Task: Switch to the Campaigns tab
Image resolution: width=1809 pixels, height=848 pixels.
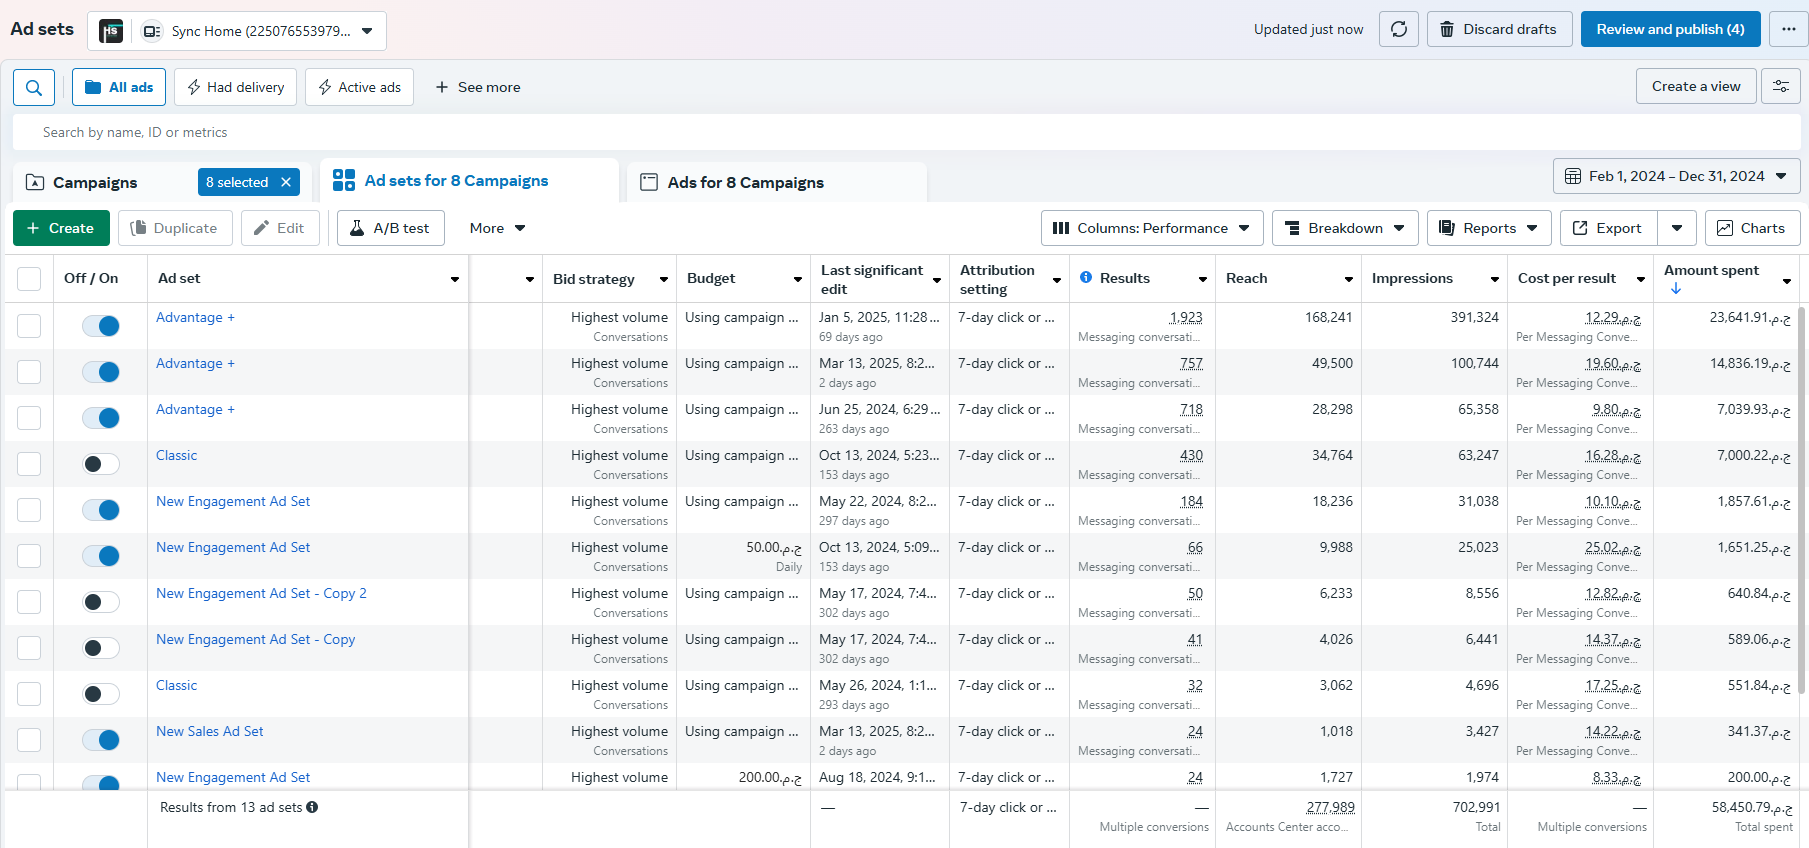Action: click(95, 182)
